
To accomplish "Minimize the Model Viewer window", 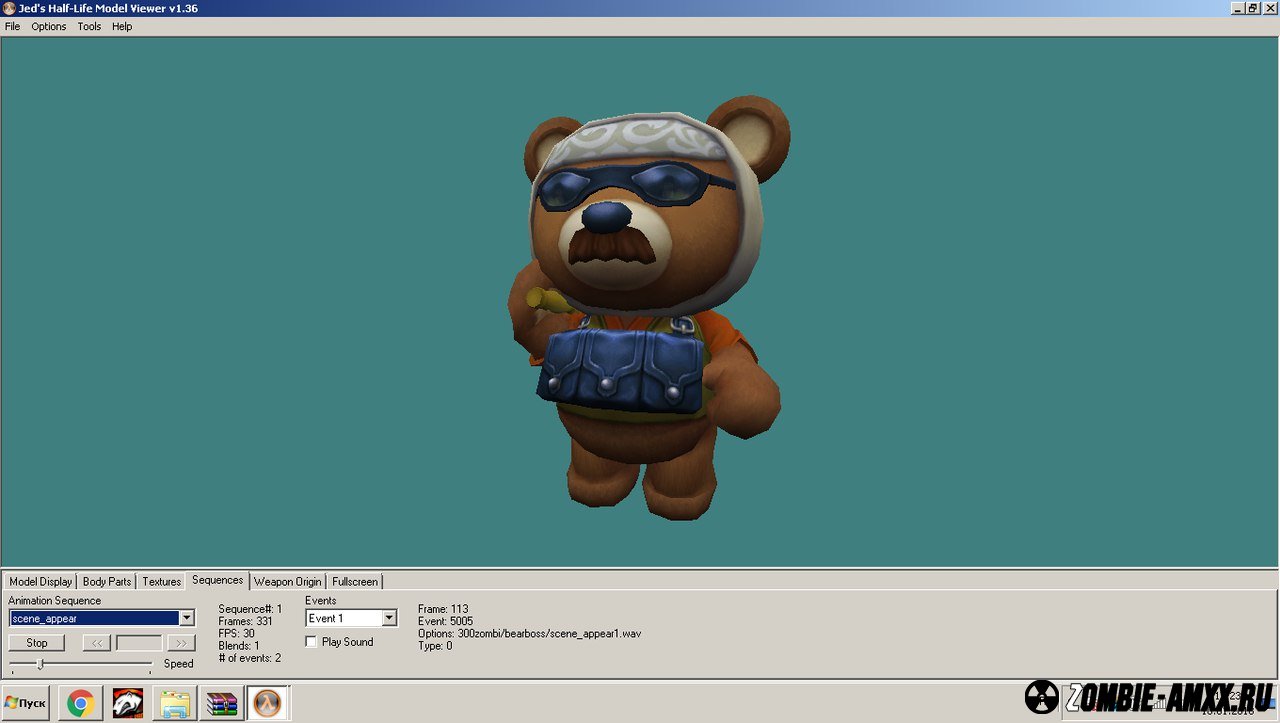I will point(1236,8).
